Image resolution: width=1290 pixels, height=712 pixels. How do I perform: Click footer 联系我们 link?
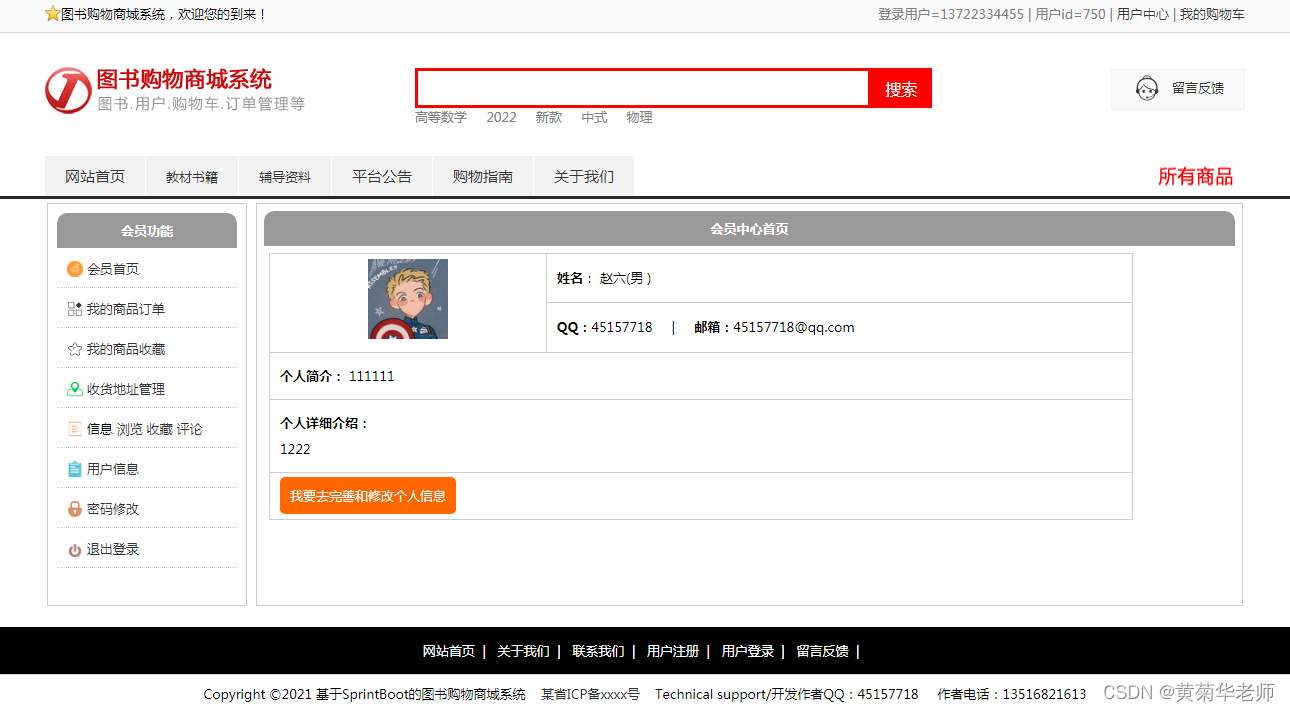(598, 651)
